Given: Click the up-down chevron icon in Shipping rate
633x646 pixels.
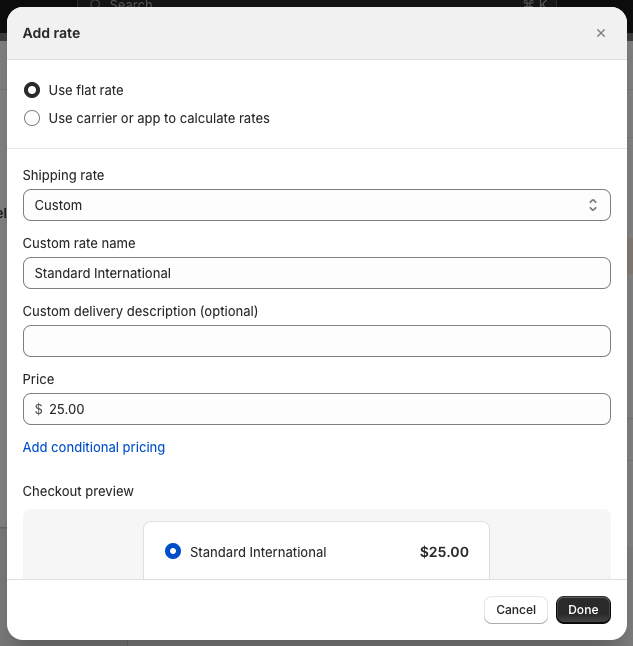Looking at the screenshot, I should [592, 205].
